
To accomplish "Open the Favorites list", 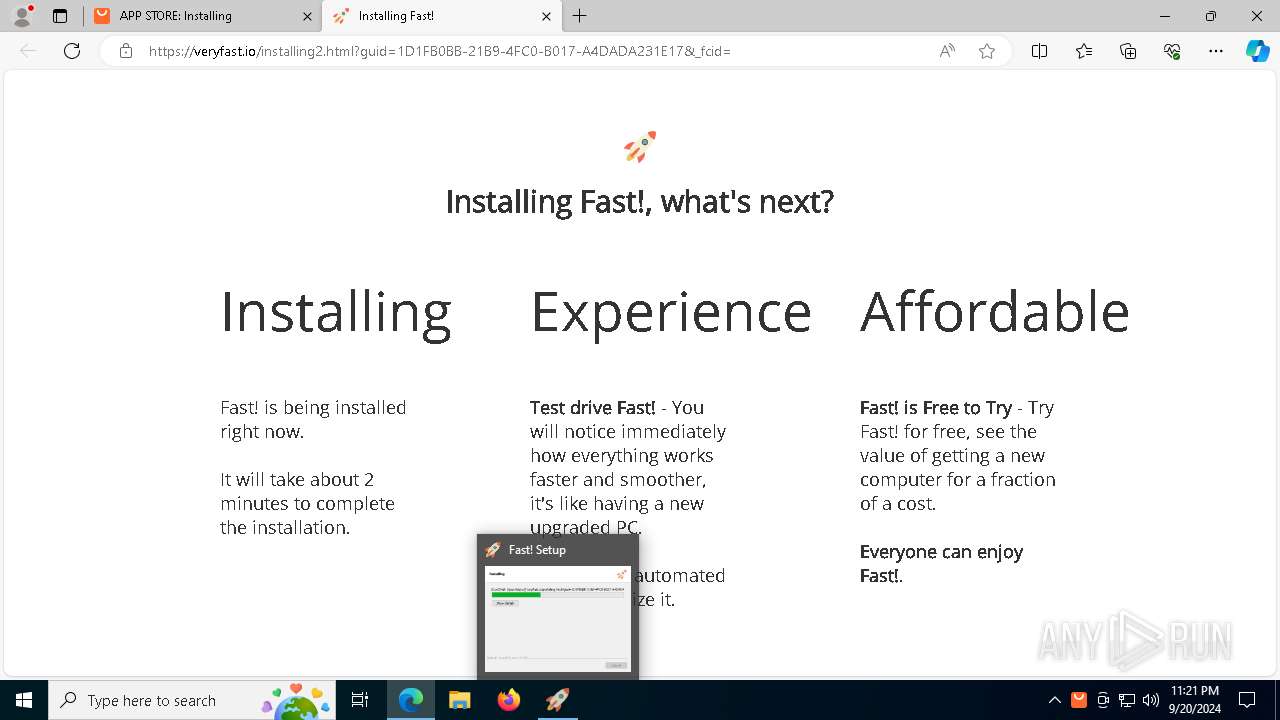I will pos(1084,51).
